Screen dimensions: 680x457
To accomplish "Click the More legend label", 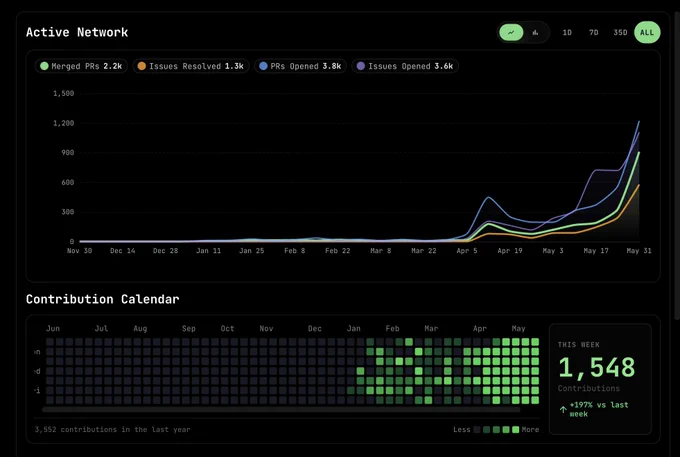I will click(x=530, y=430).
